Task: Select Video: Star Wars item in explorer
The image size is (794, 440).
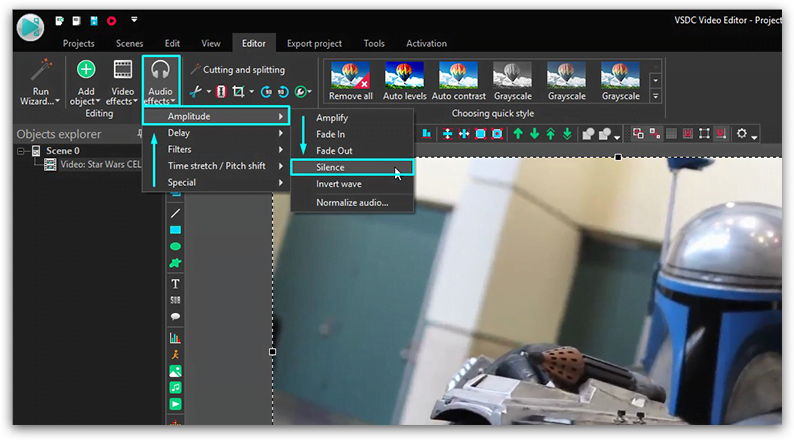Action: point(100,164)
